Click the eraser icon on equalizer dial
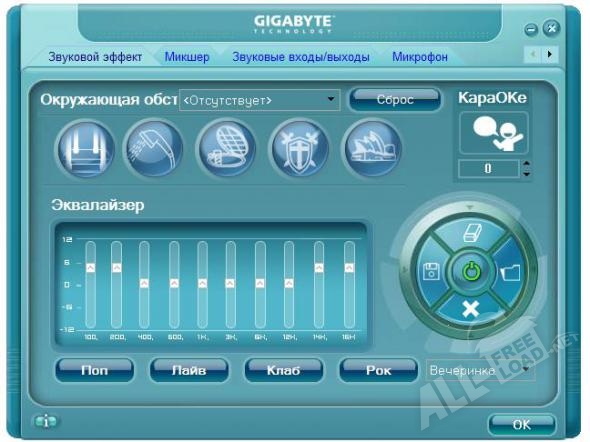This screenshot has width=590, height=442. pyautogui.click(x=472, y=232)
